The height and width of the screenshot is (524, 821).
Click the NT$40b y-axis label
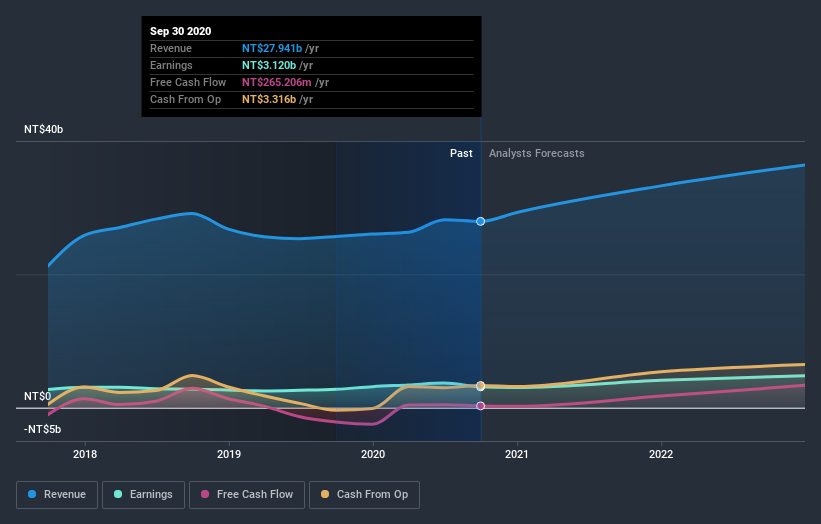pyautogui.click(x=43, y=129)
